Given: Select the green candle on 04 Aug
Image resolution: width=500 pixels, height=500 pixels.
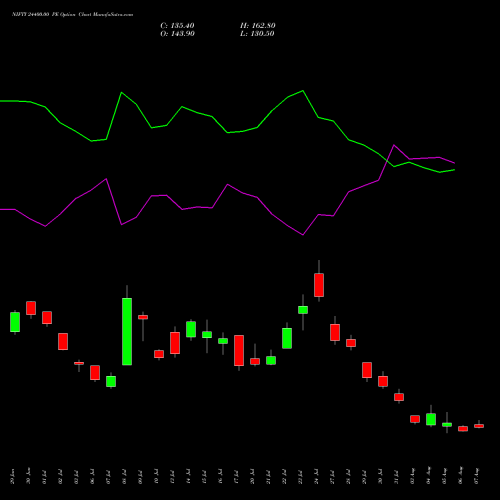Looking at the screenshot, I should pos(431,419).
